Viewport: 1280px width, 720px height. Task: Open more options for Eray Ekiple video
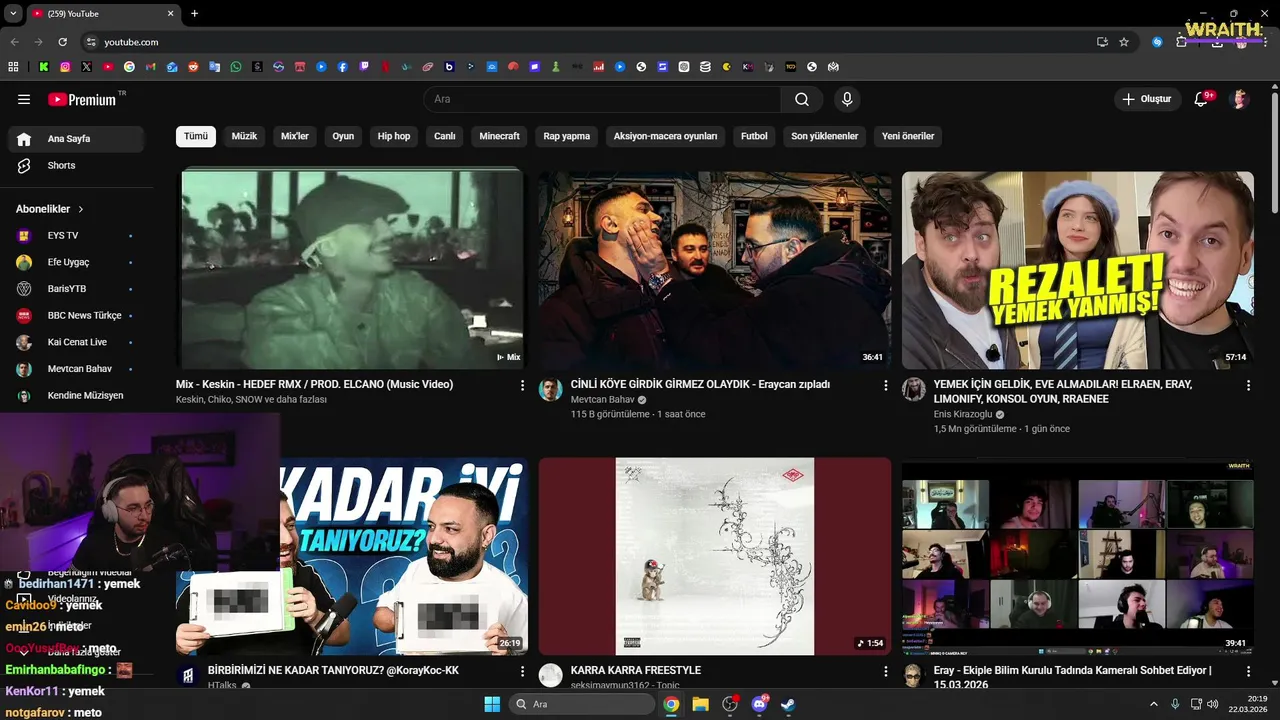tap(1248, 671)
